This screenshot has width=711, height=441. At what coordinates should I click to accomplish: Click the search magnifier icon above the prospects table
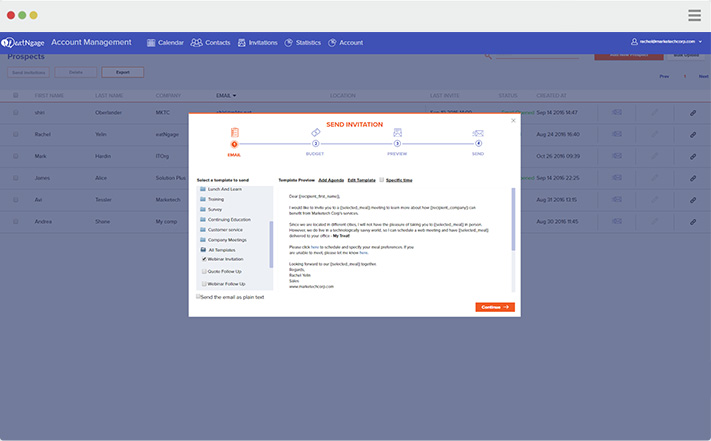[x=488, y=56]
